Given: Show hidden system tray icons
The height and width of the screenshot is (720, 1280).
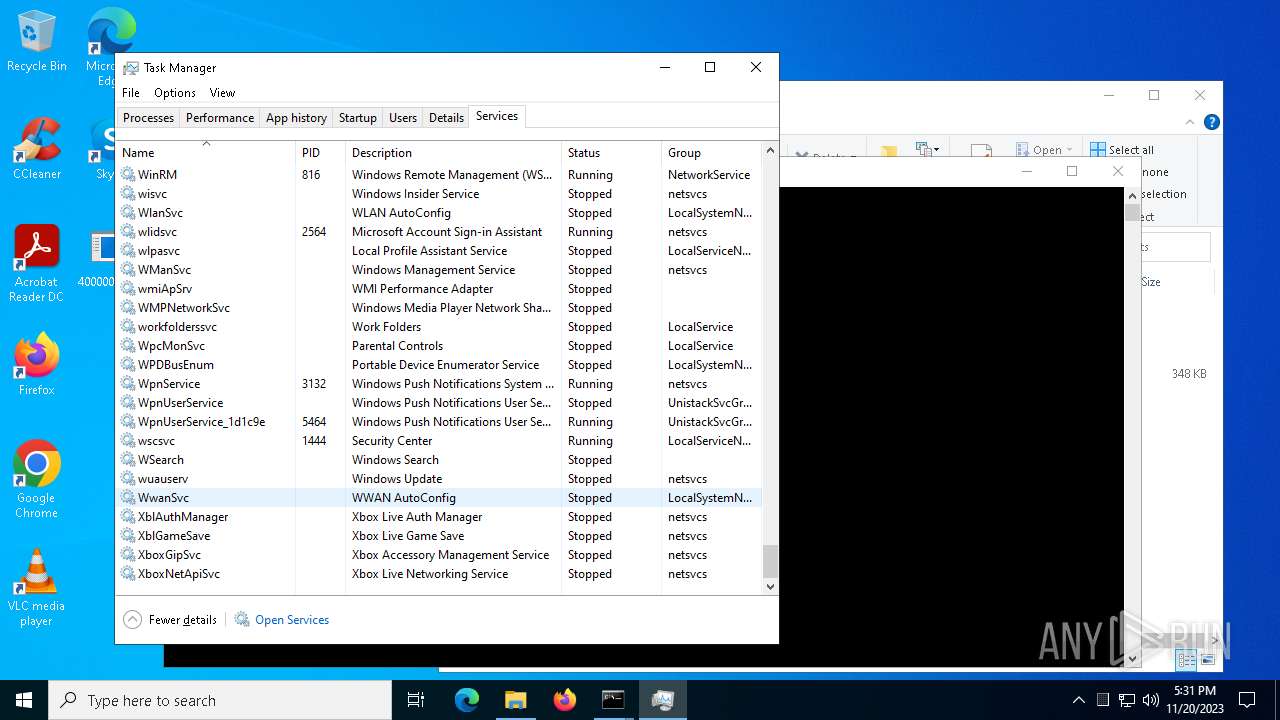Looking at the screenshot, I should [x=1078, y=700].
